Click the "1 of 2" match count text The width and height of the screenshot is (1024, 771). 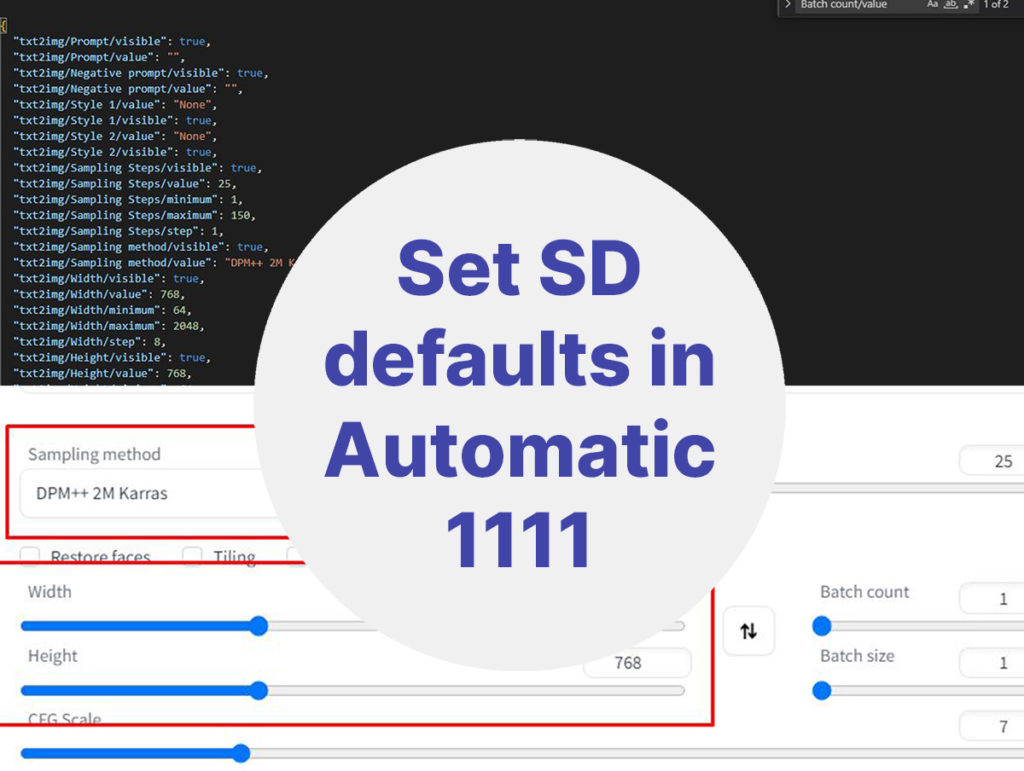pyautogui.click(x=996, y=4)
